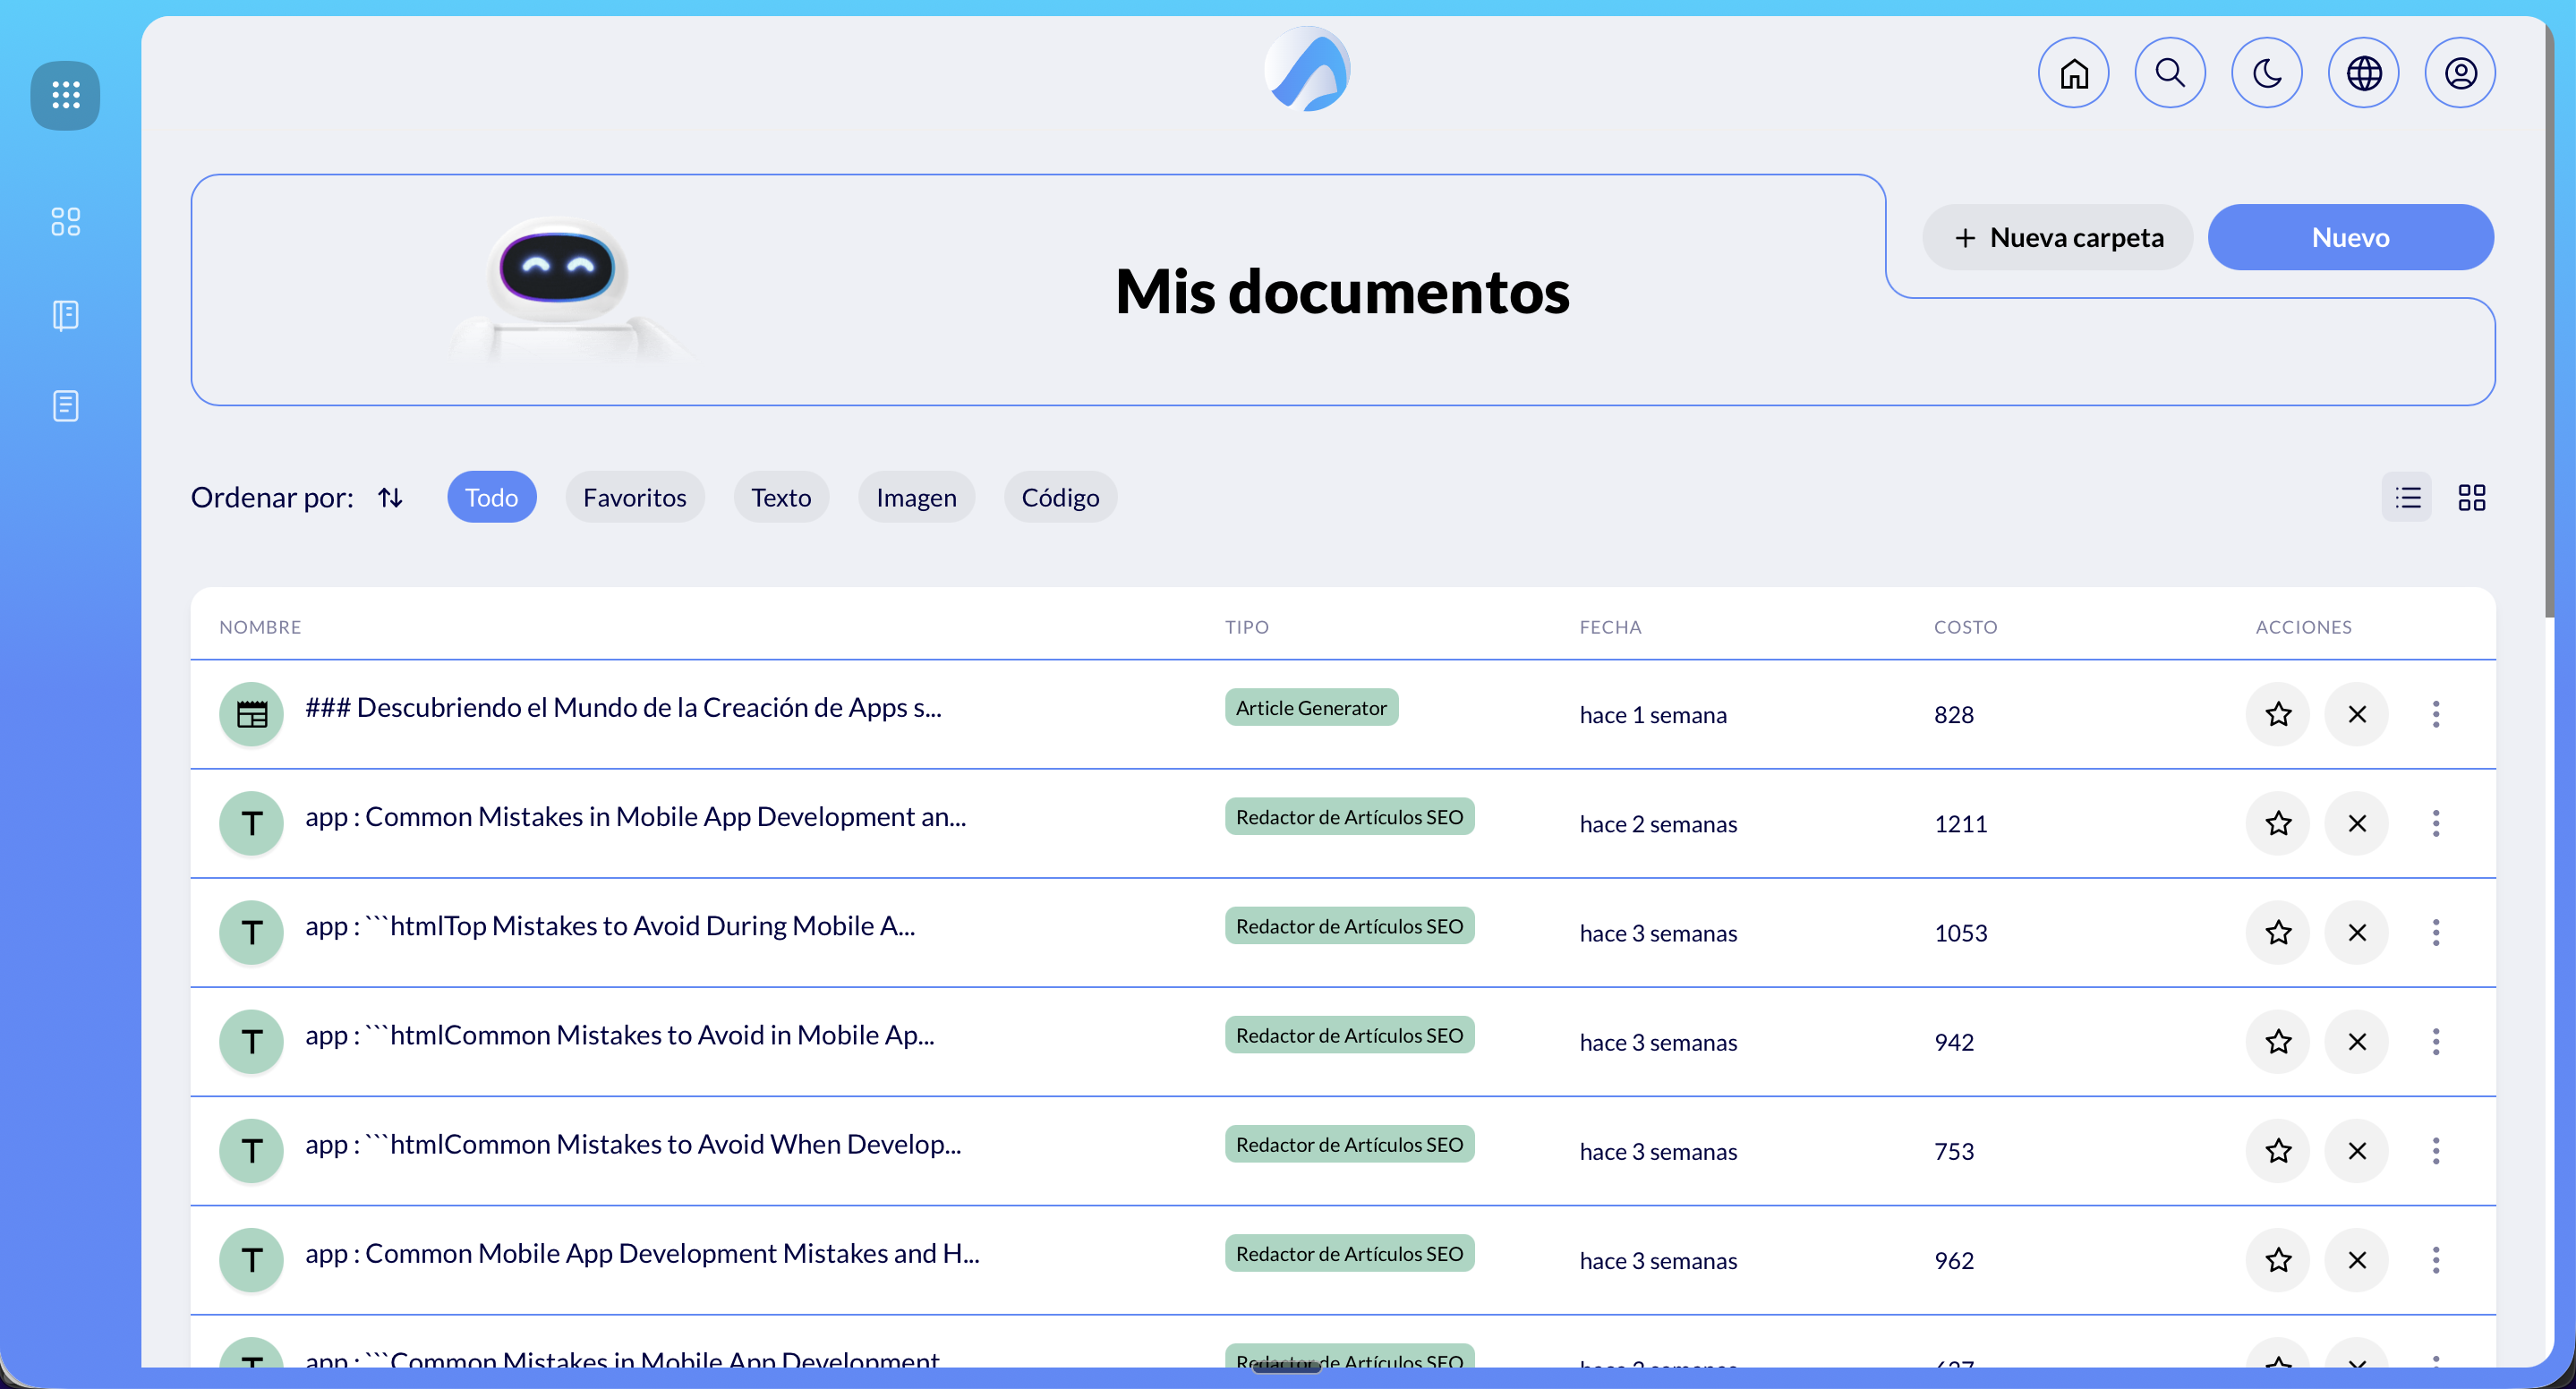Screen dimensions: 2576x1389
Task: Open the documents icon in sidebar
Action: tap(65, 406)
